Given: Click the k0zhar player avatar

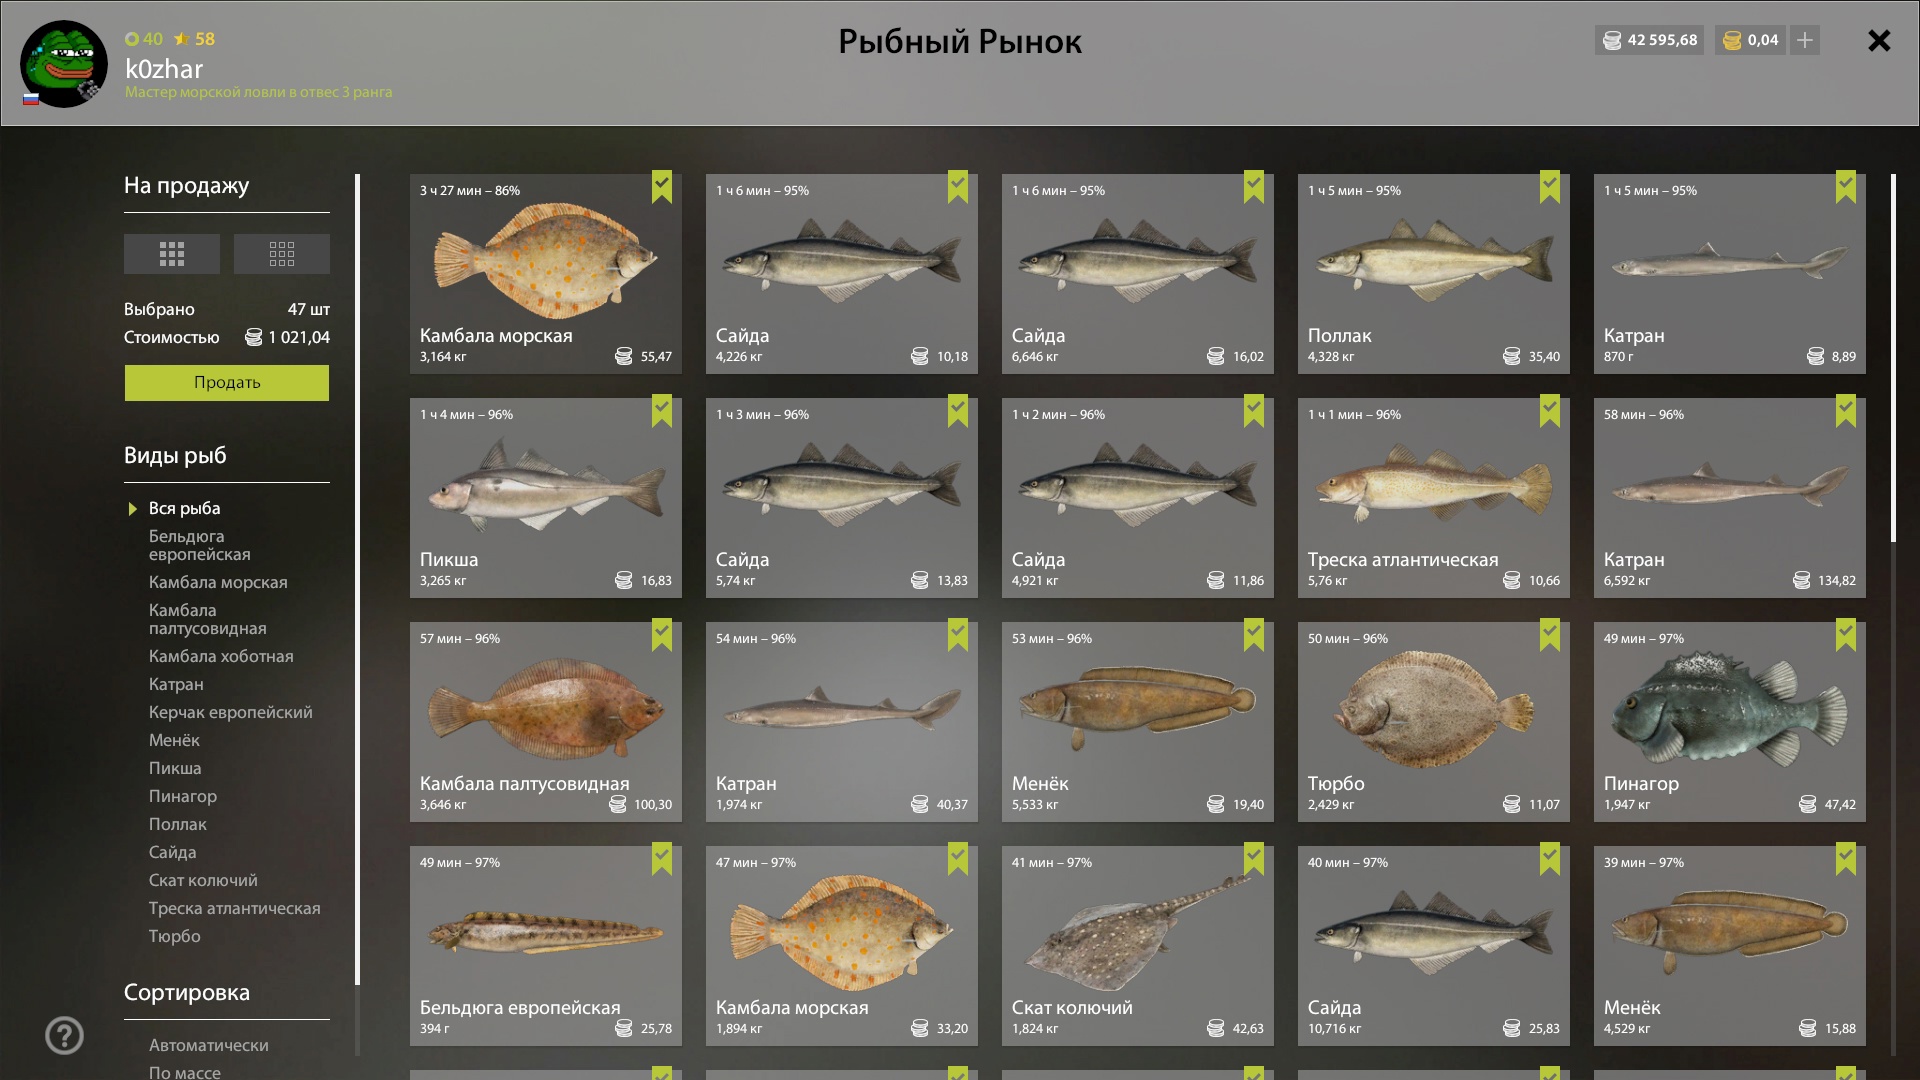Looking at the screenshot, I should pos(64,63).
